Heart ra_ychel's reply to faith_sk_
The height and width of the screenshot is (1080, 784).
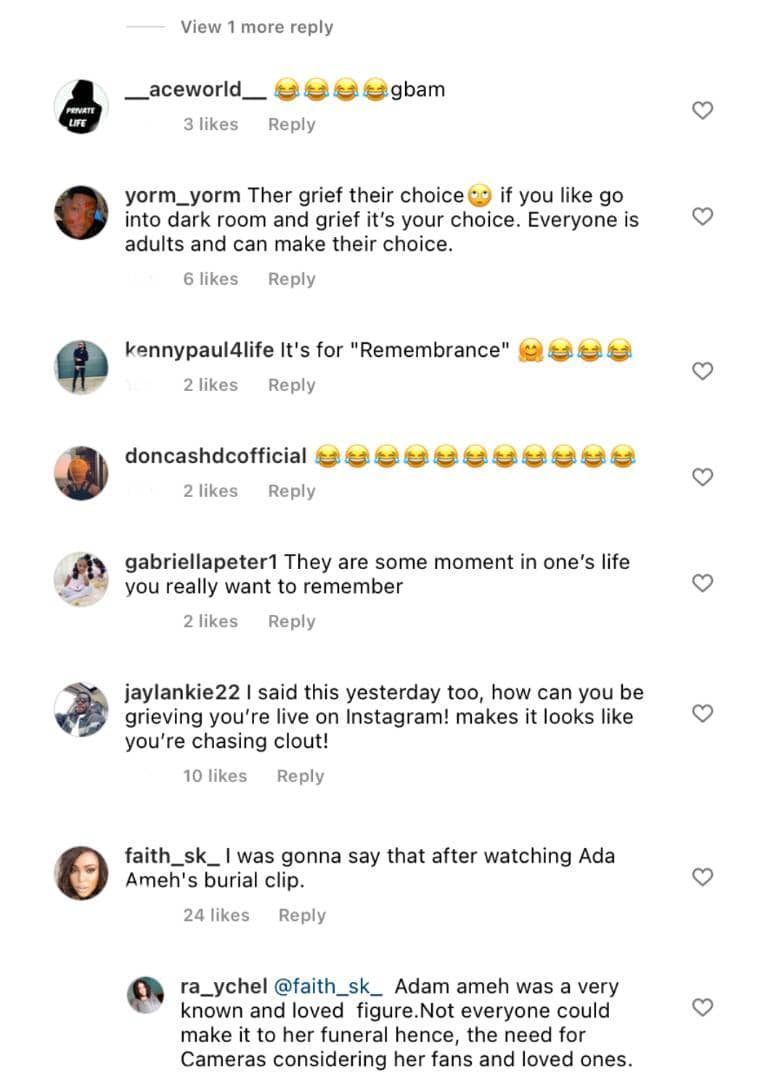(703, 1007)
